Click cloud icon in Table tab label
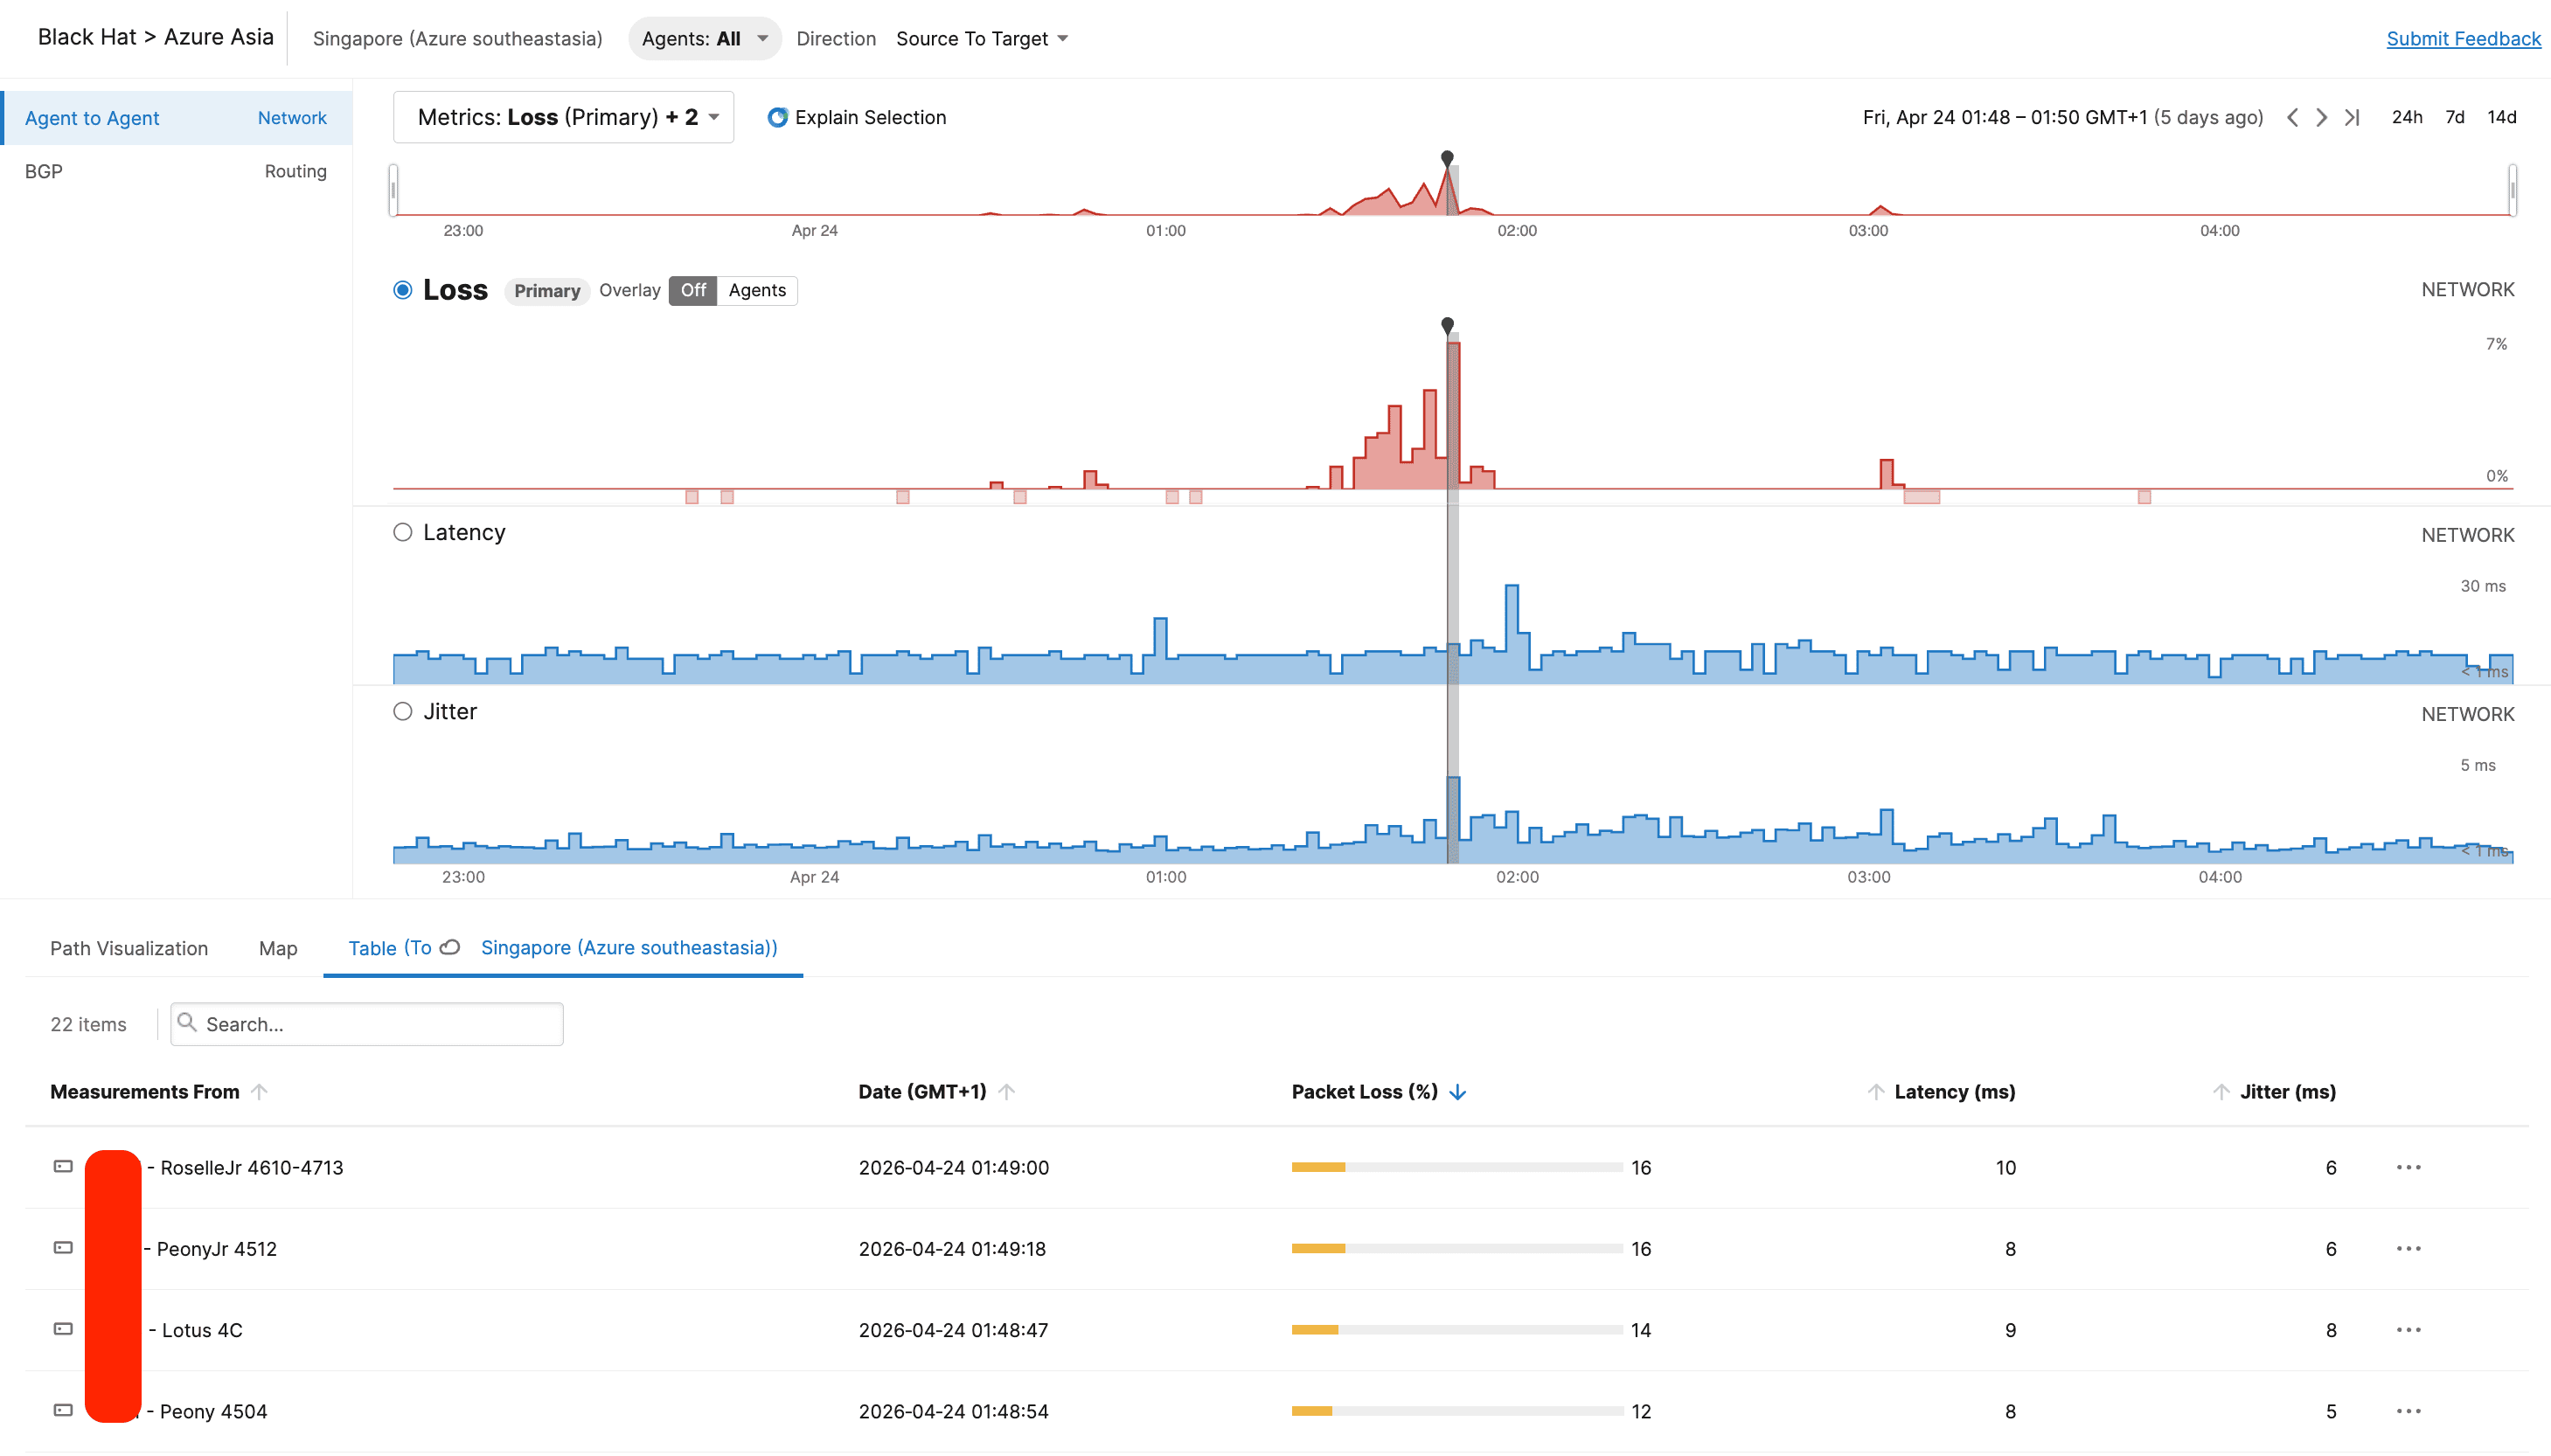 pos(450,947)
